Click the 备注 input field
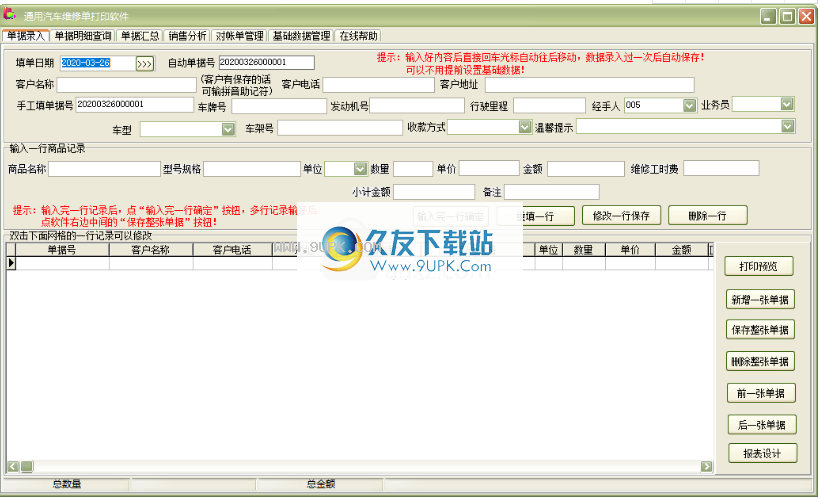 click(552, 192)
